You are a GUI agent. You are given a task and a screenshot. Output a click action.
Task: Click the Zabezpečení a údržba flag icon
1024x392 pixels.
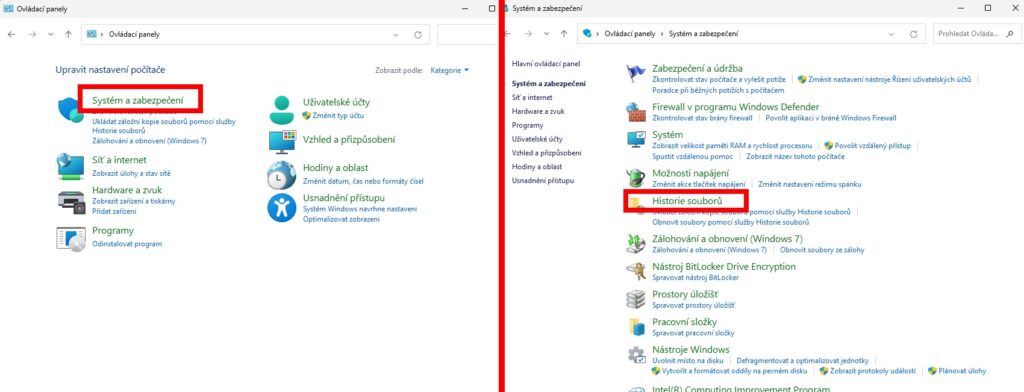point(635,74)
